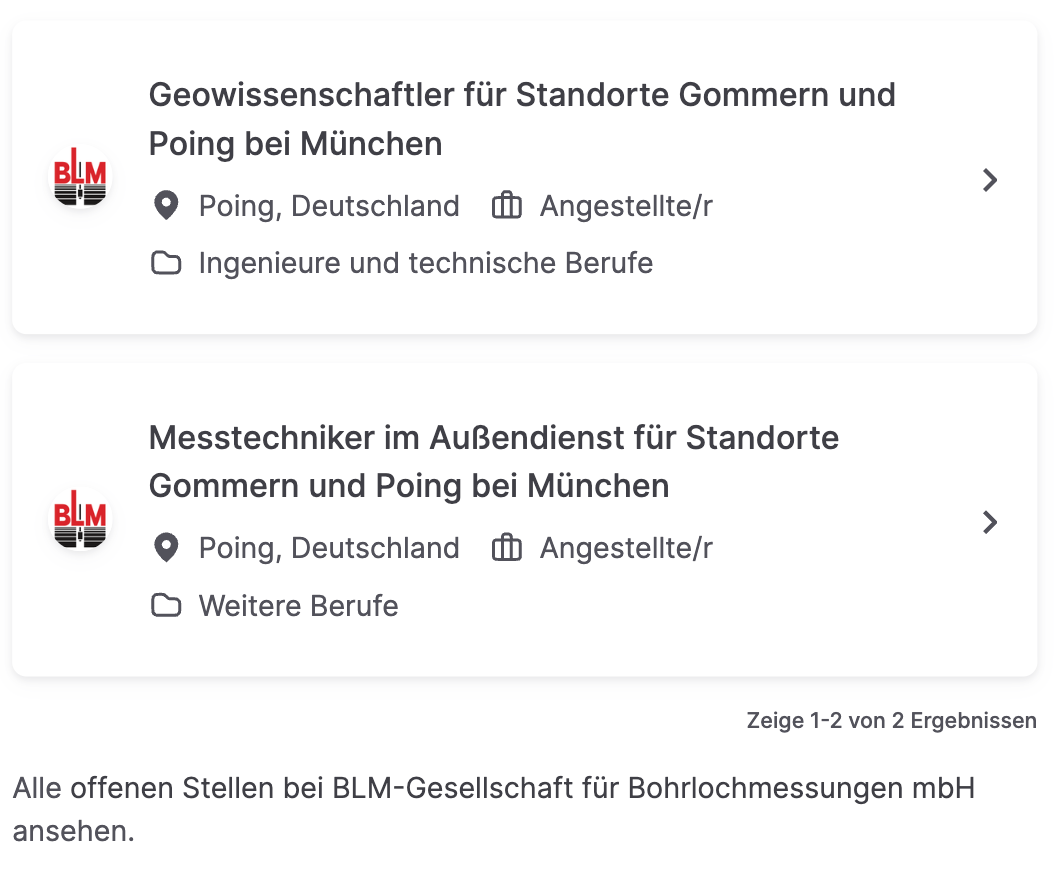
Task: Click Poing, Deutschland in first listing
Action: pos(329,207)
